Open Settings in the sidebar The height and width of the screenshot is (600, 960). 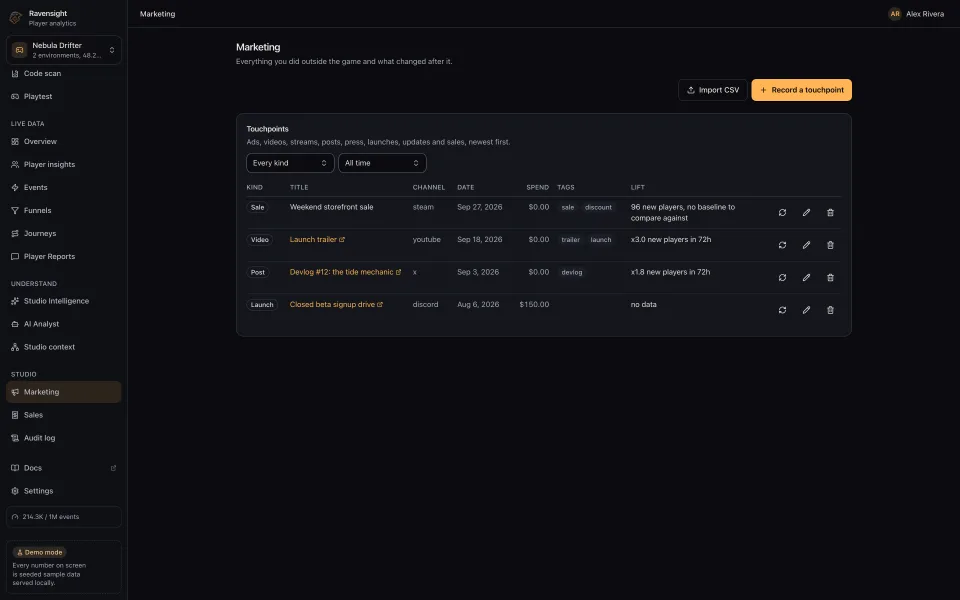point(64,491)
